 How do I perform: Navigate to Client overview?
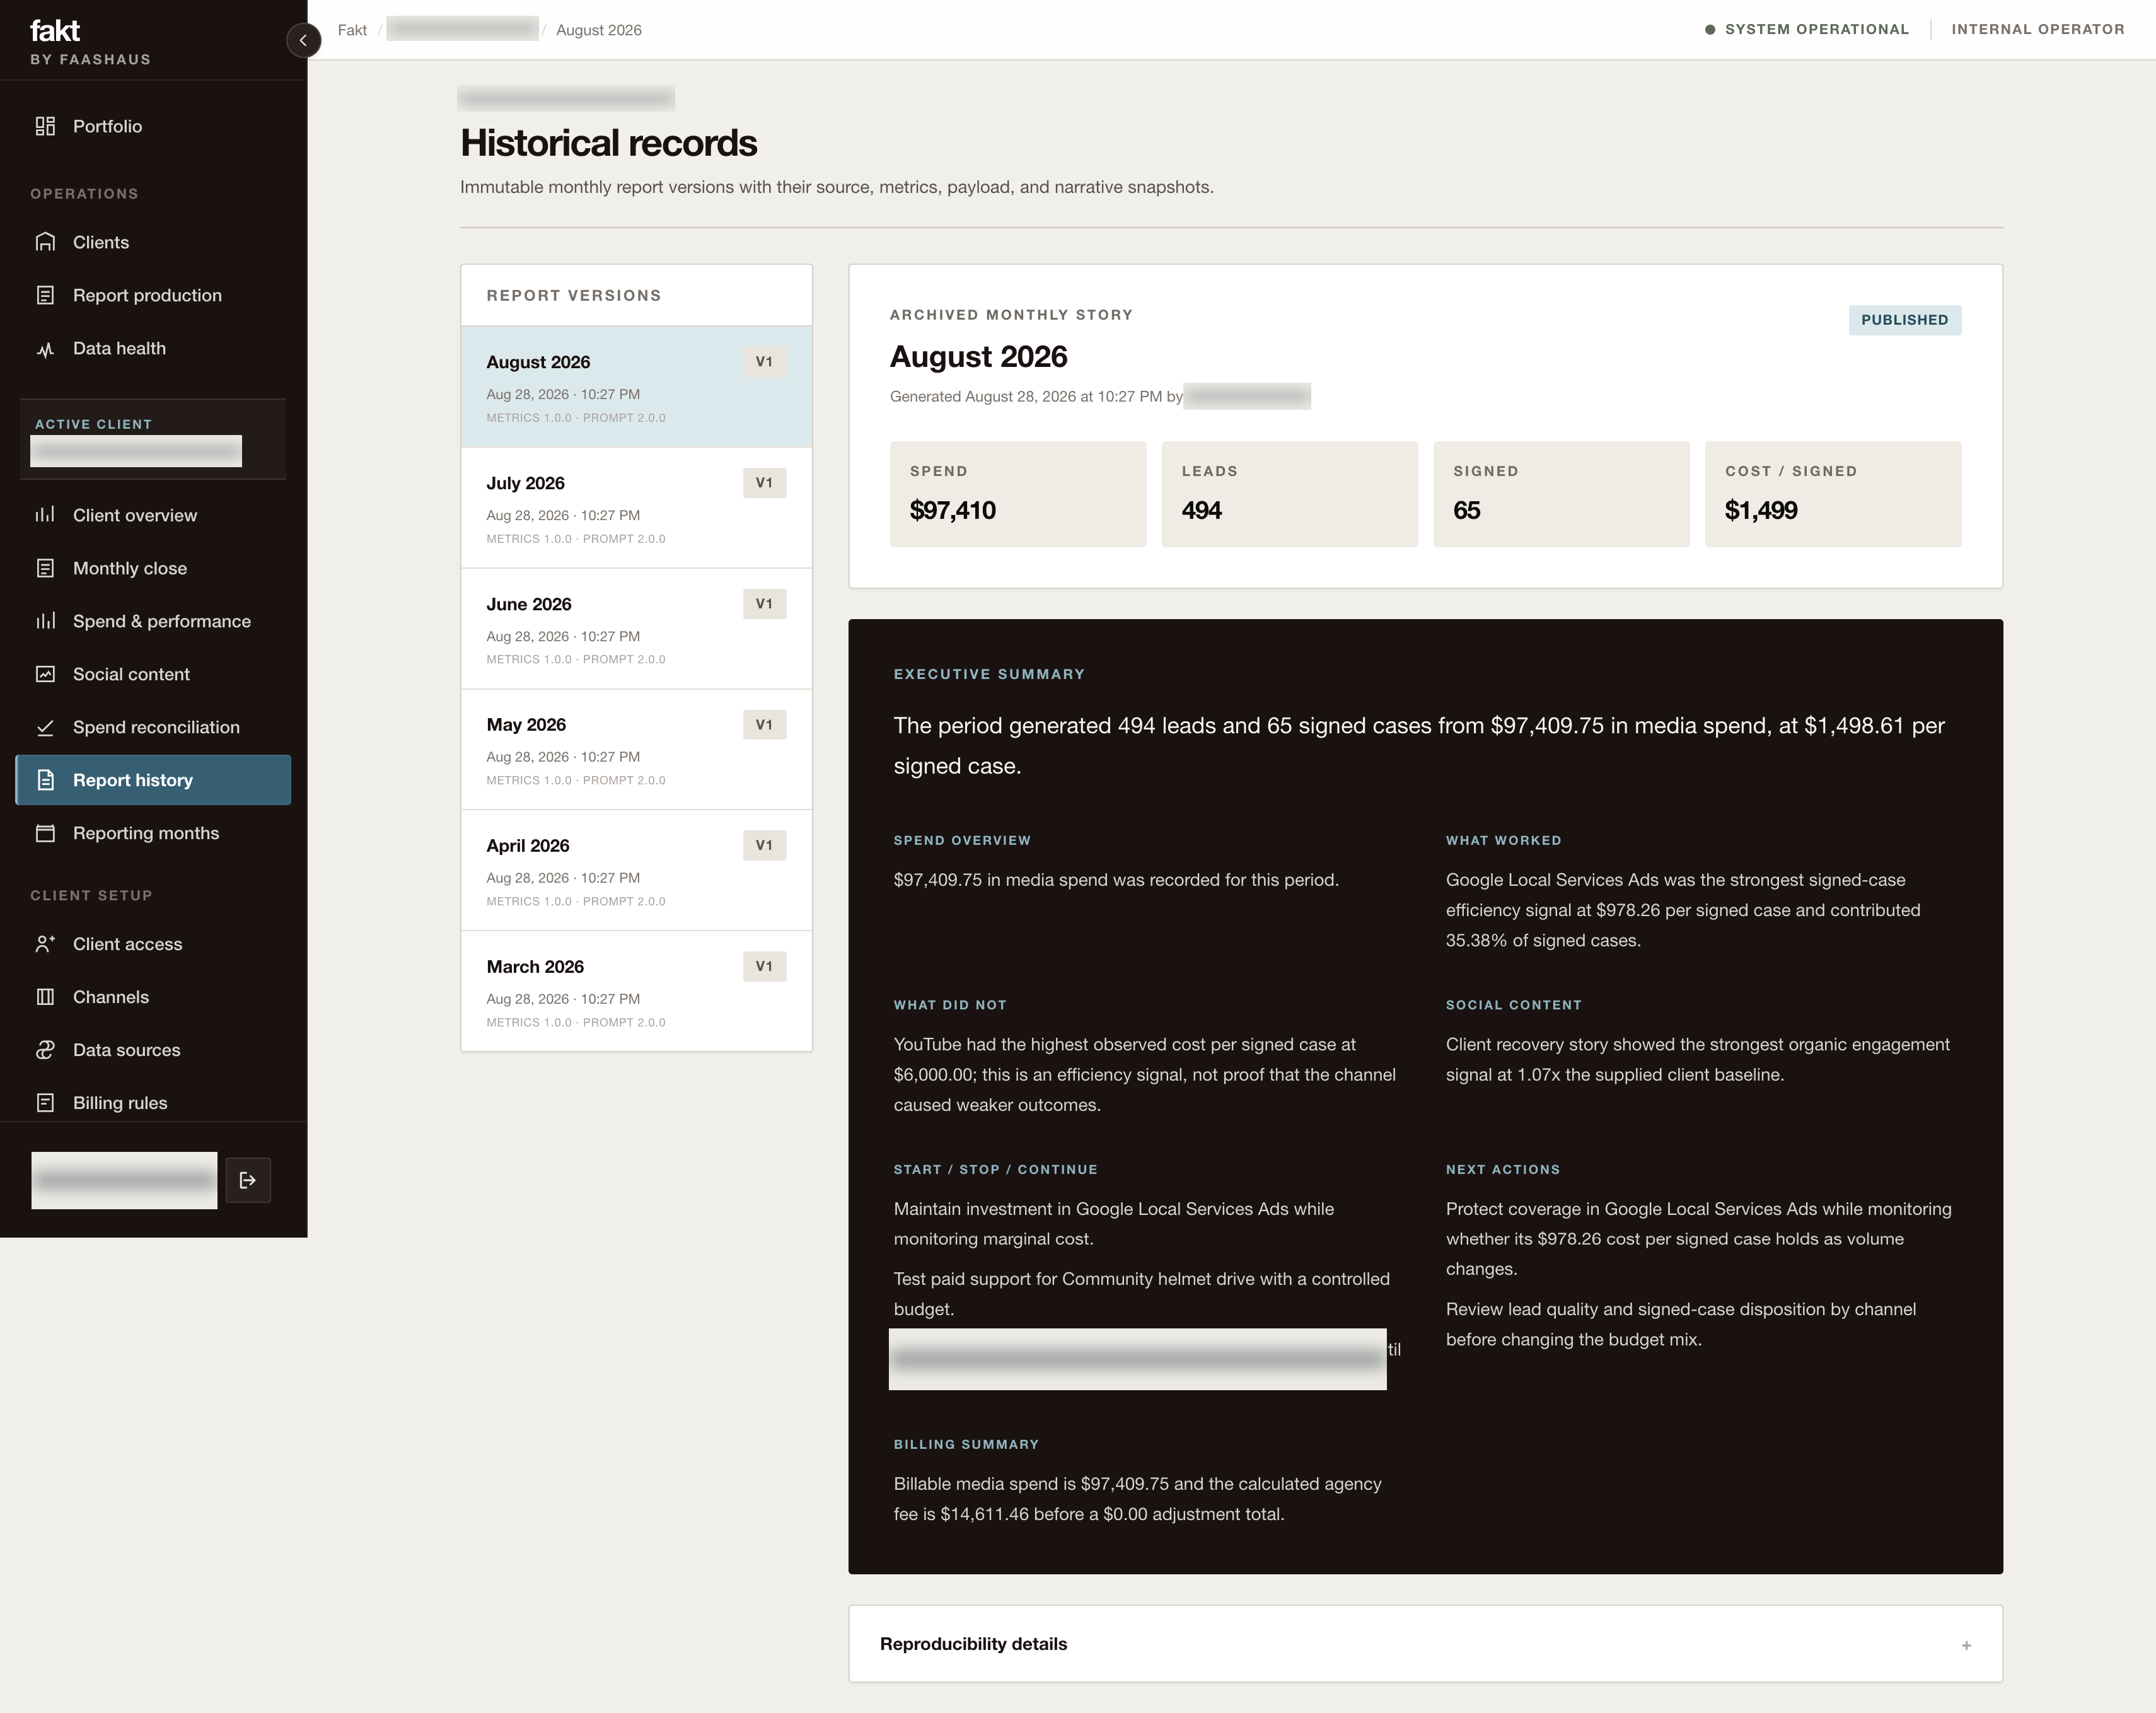click(153, 515)
